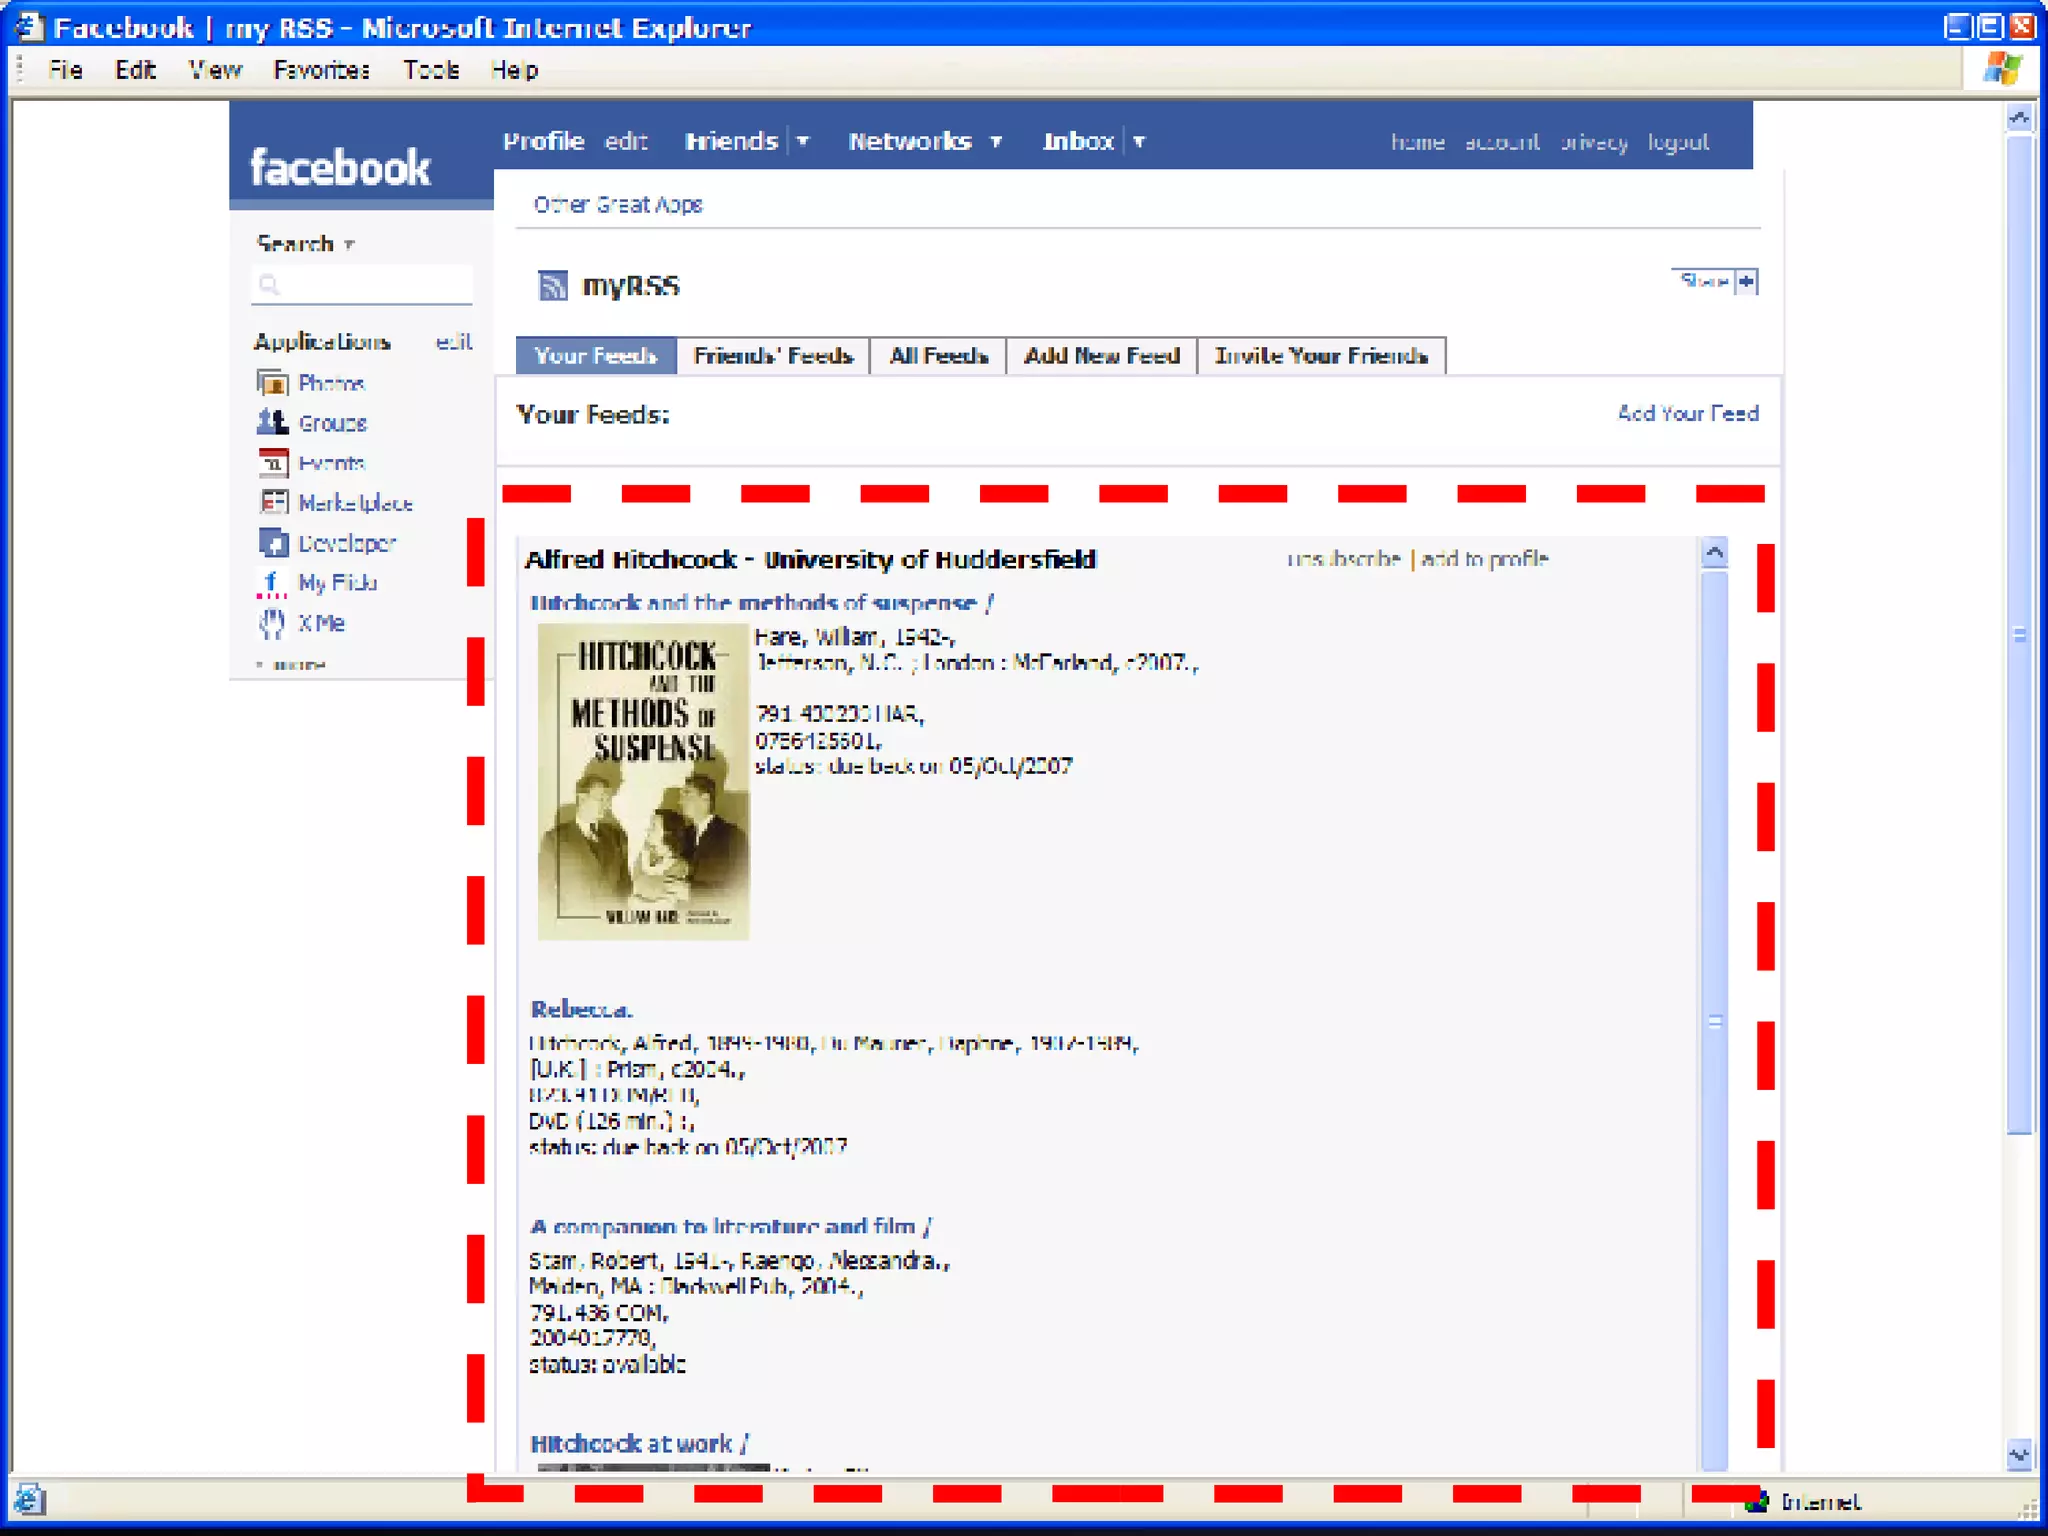2048x1536 pixels.
Task: Click the Developer application icon
Action: [x=272, y=543]
